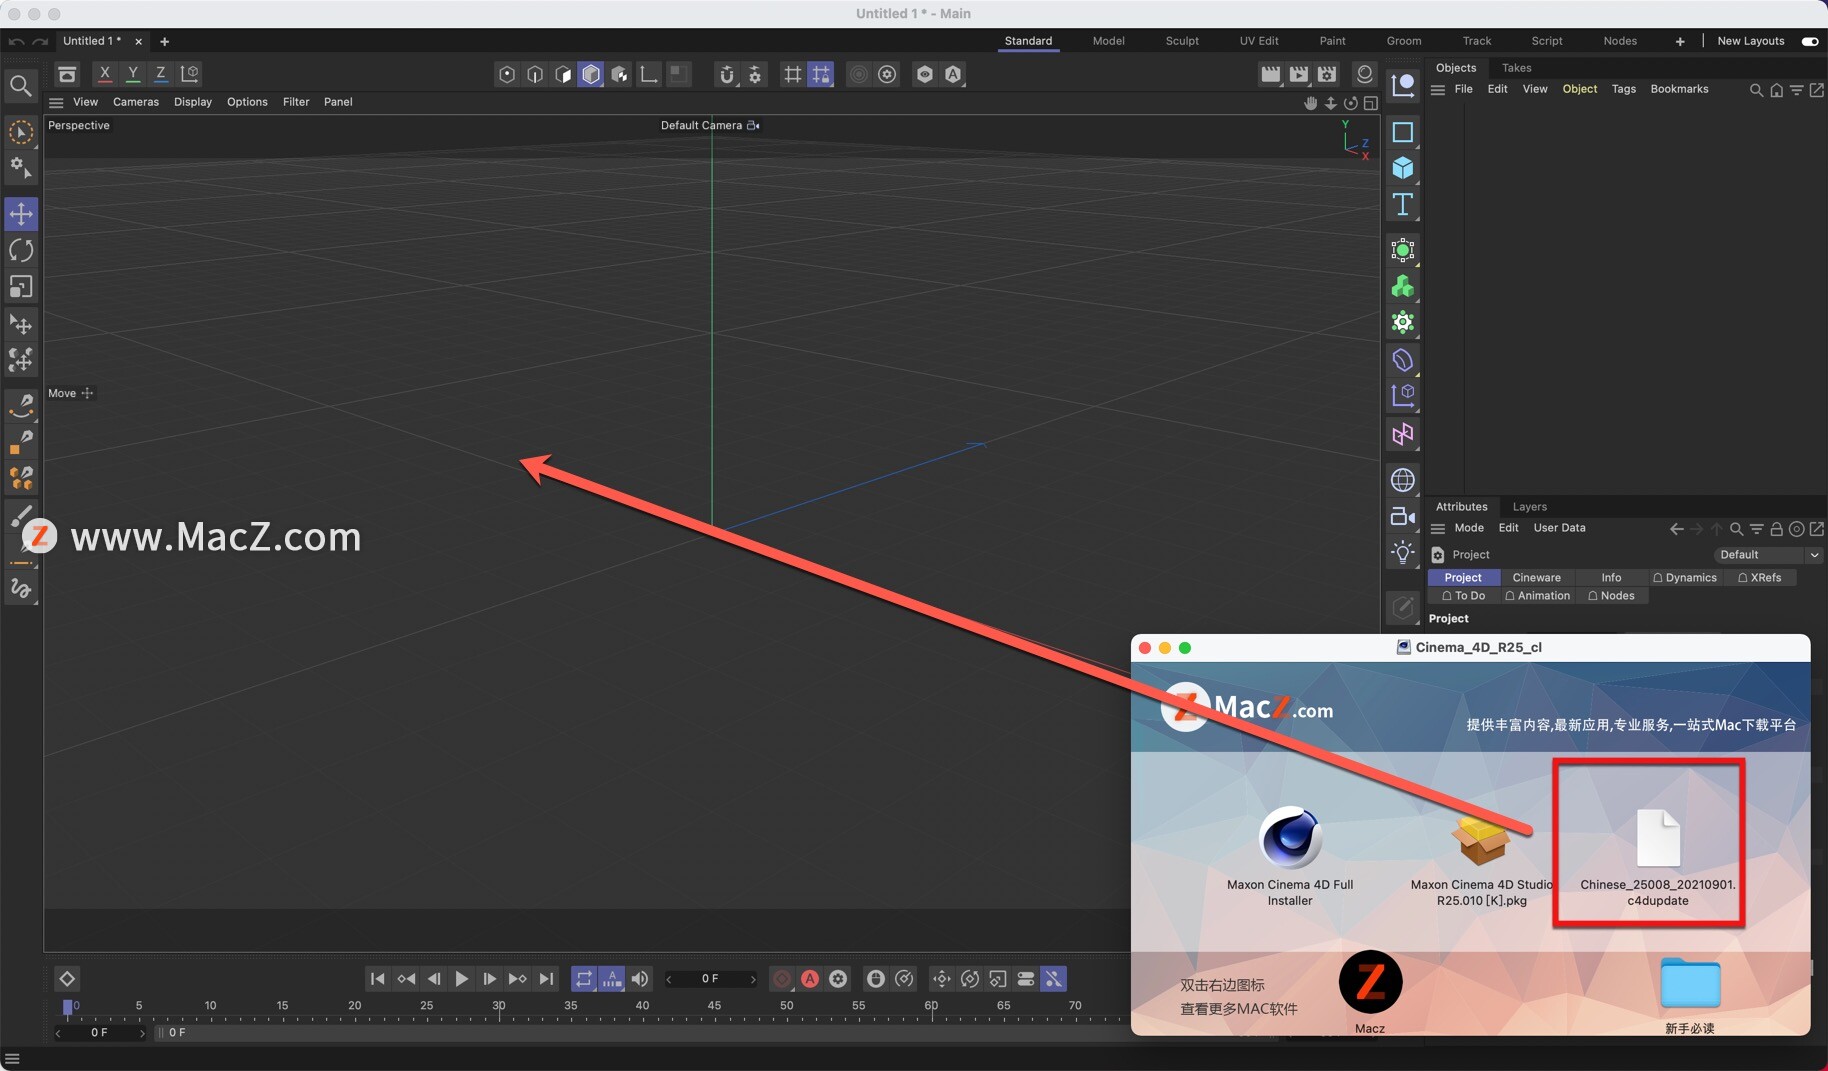The width and height of the screenshot is (1828, 1071).
Task: Add new document tab with plus
Action: coord(164,41)
